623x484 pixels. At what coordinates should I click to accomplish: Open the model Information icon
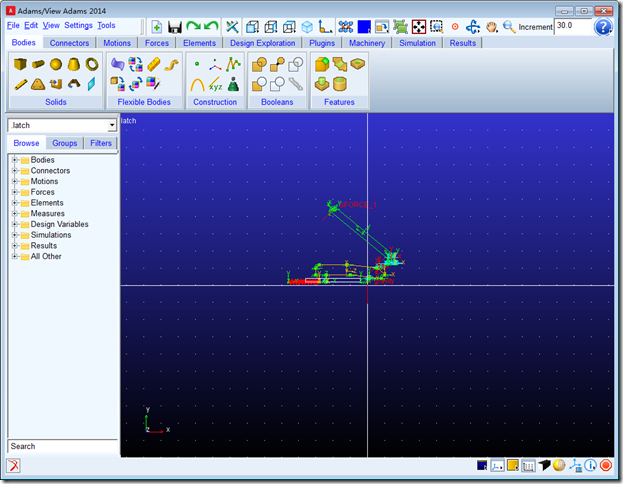click(590, 465)
